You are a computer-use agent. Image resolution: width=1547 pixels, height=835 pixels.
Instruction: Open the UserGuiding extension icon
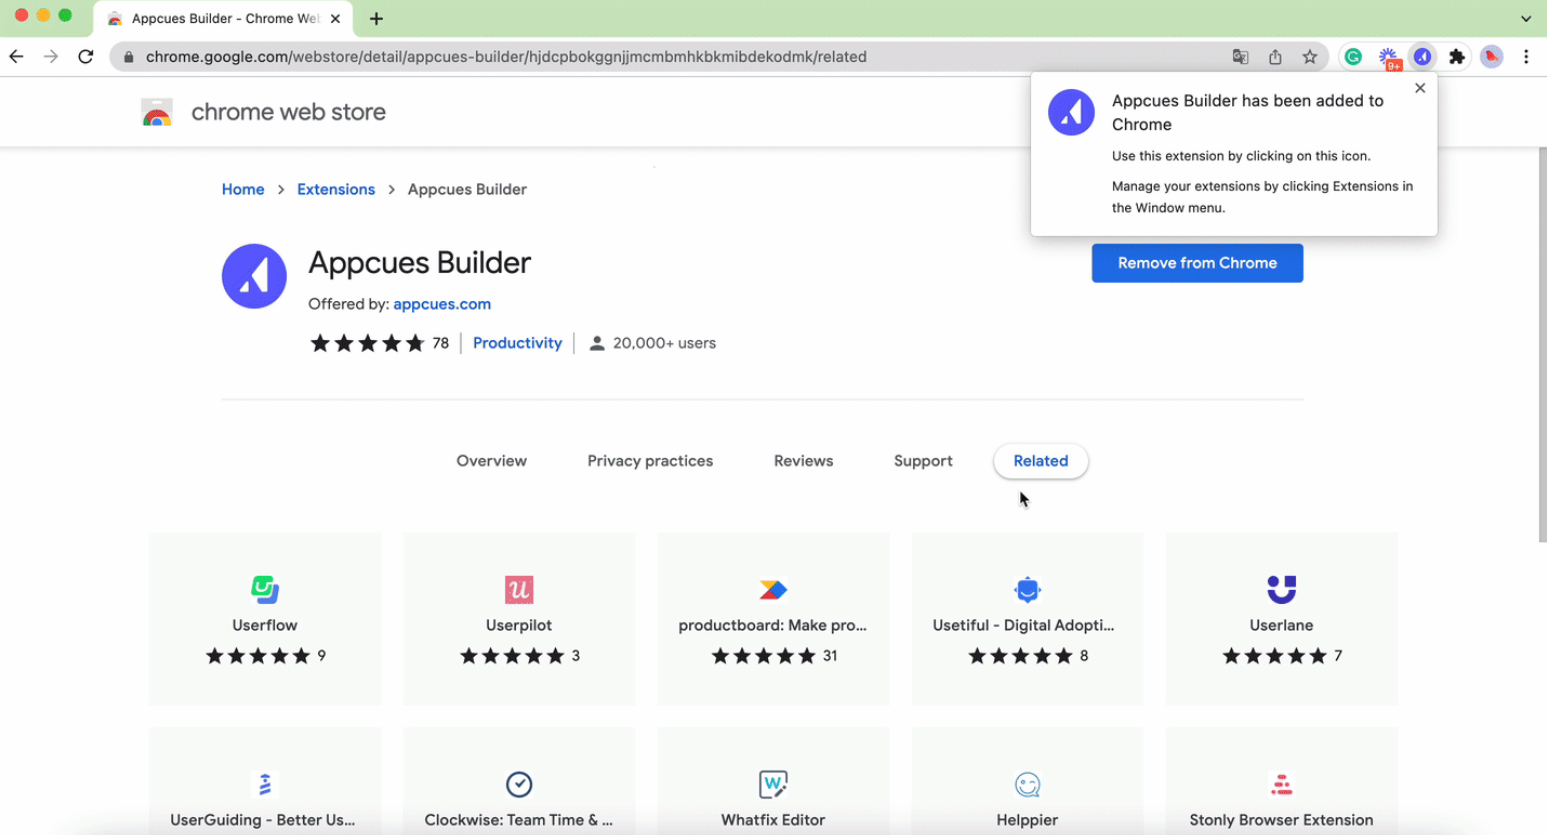(x=265, y=784)
